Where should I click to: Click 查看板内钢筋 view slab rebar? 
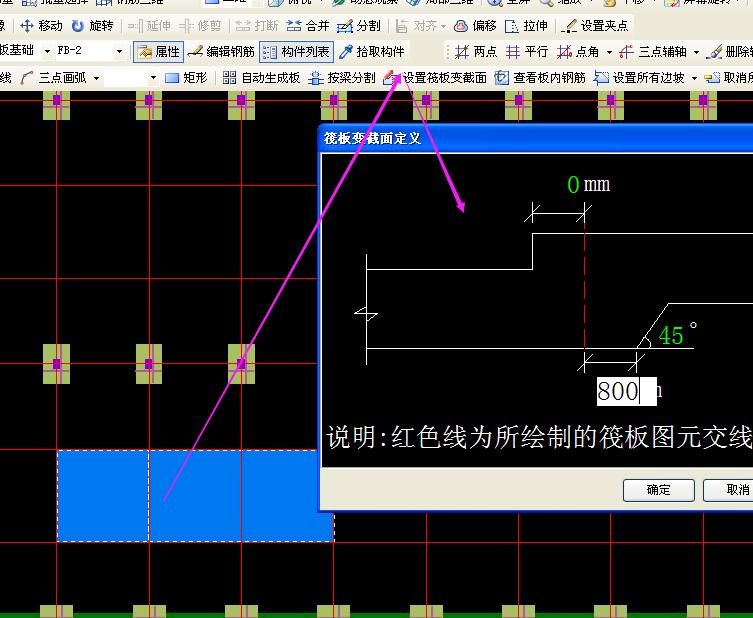tap(540, 77)
